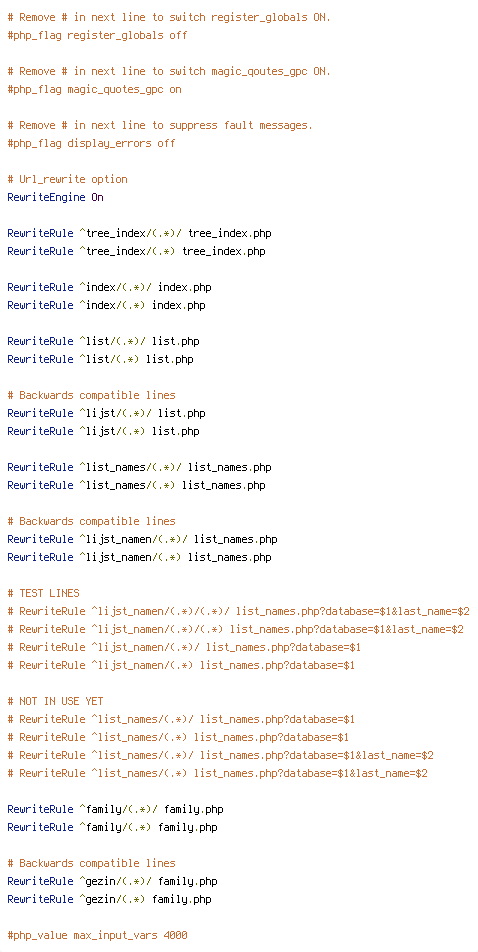Select the ^list/(.*) rule without trailing slash
Image resolution: width=478 pixels, height=952 pixels.
[100, 359]
